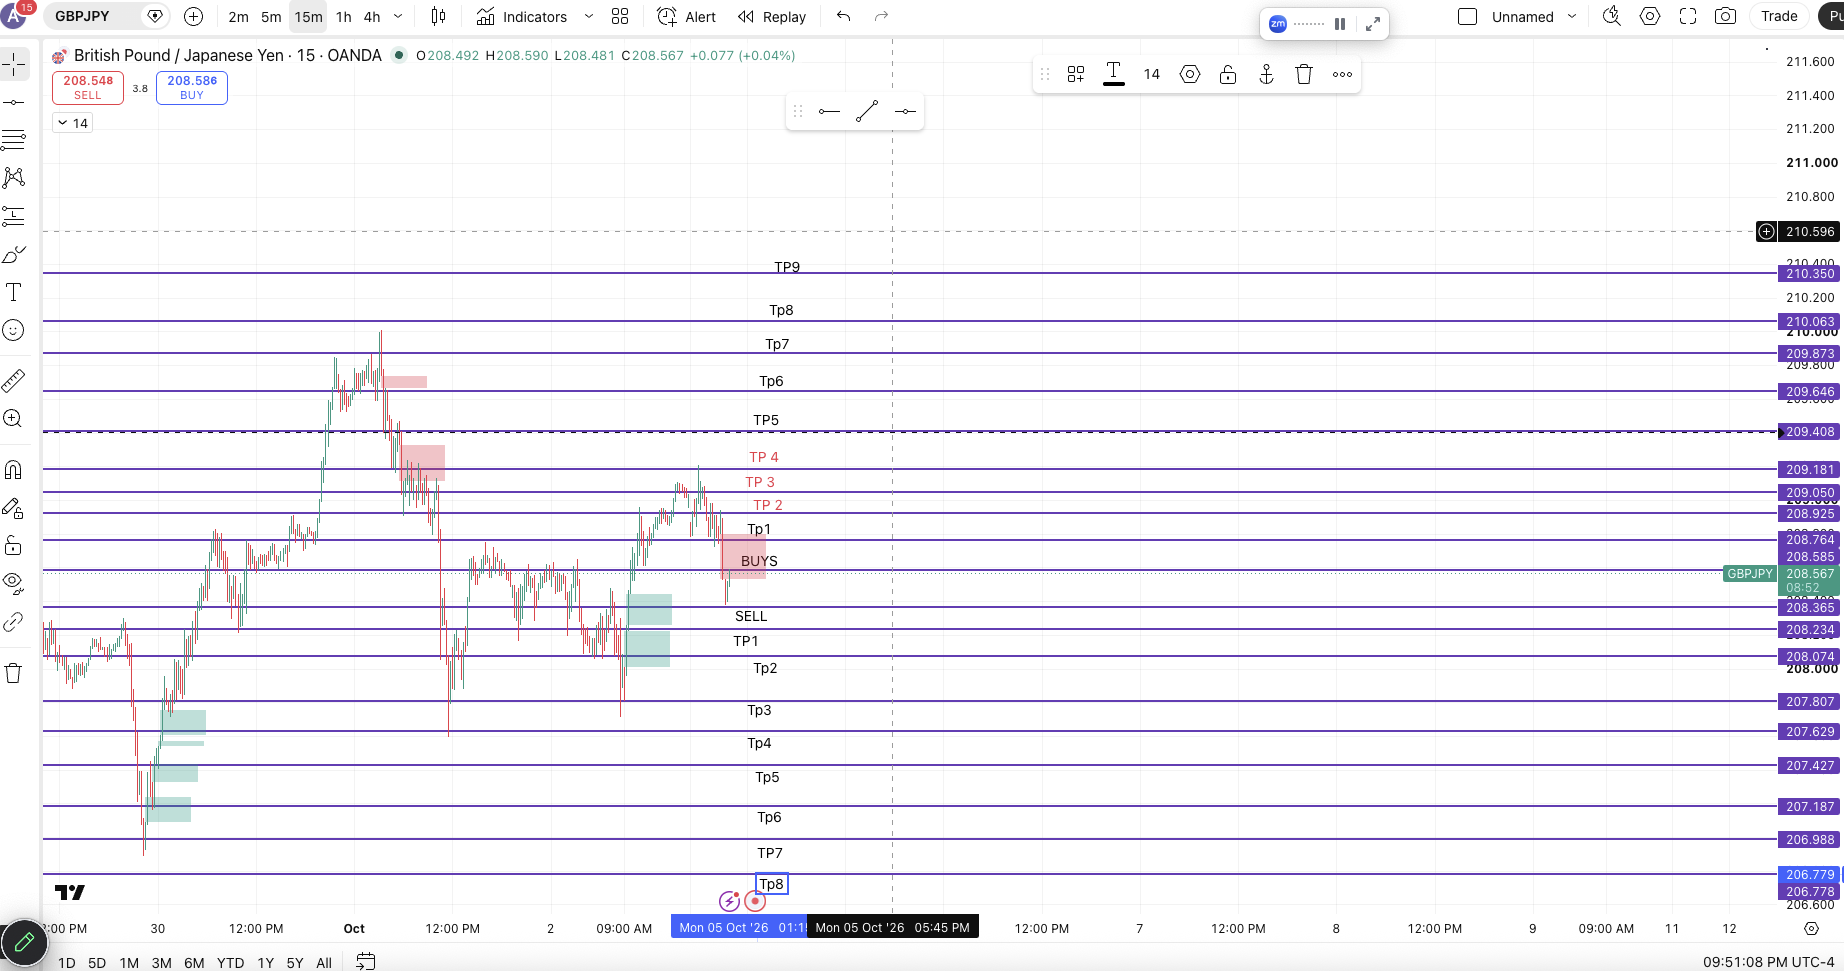Open more options in floating toolbar
Image resolution: width=1844 pixels, height=971 pixels.
coord(1342,74)
